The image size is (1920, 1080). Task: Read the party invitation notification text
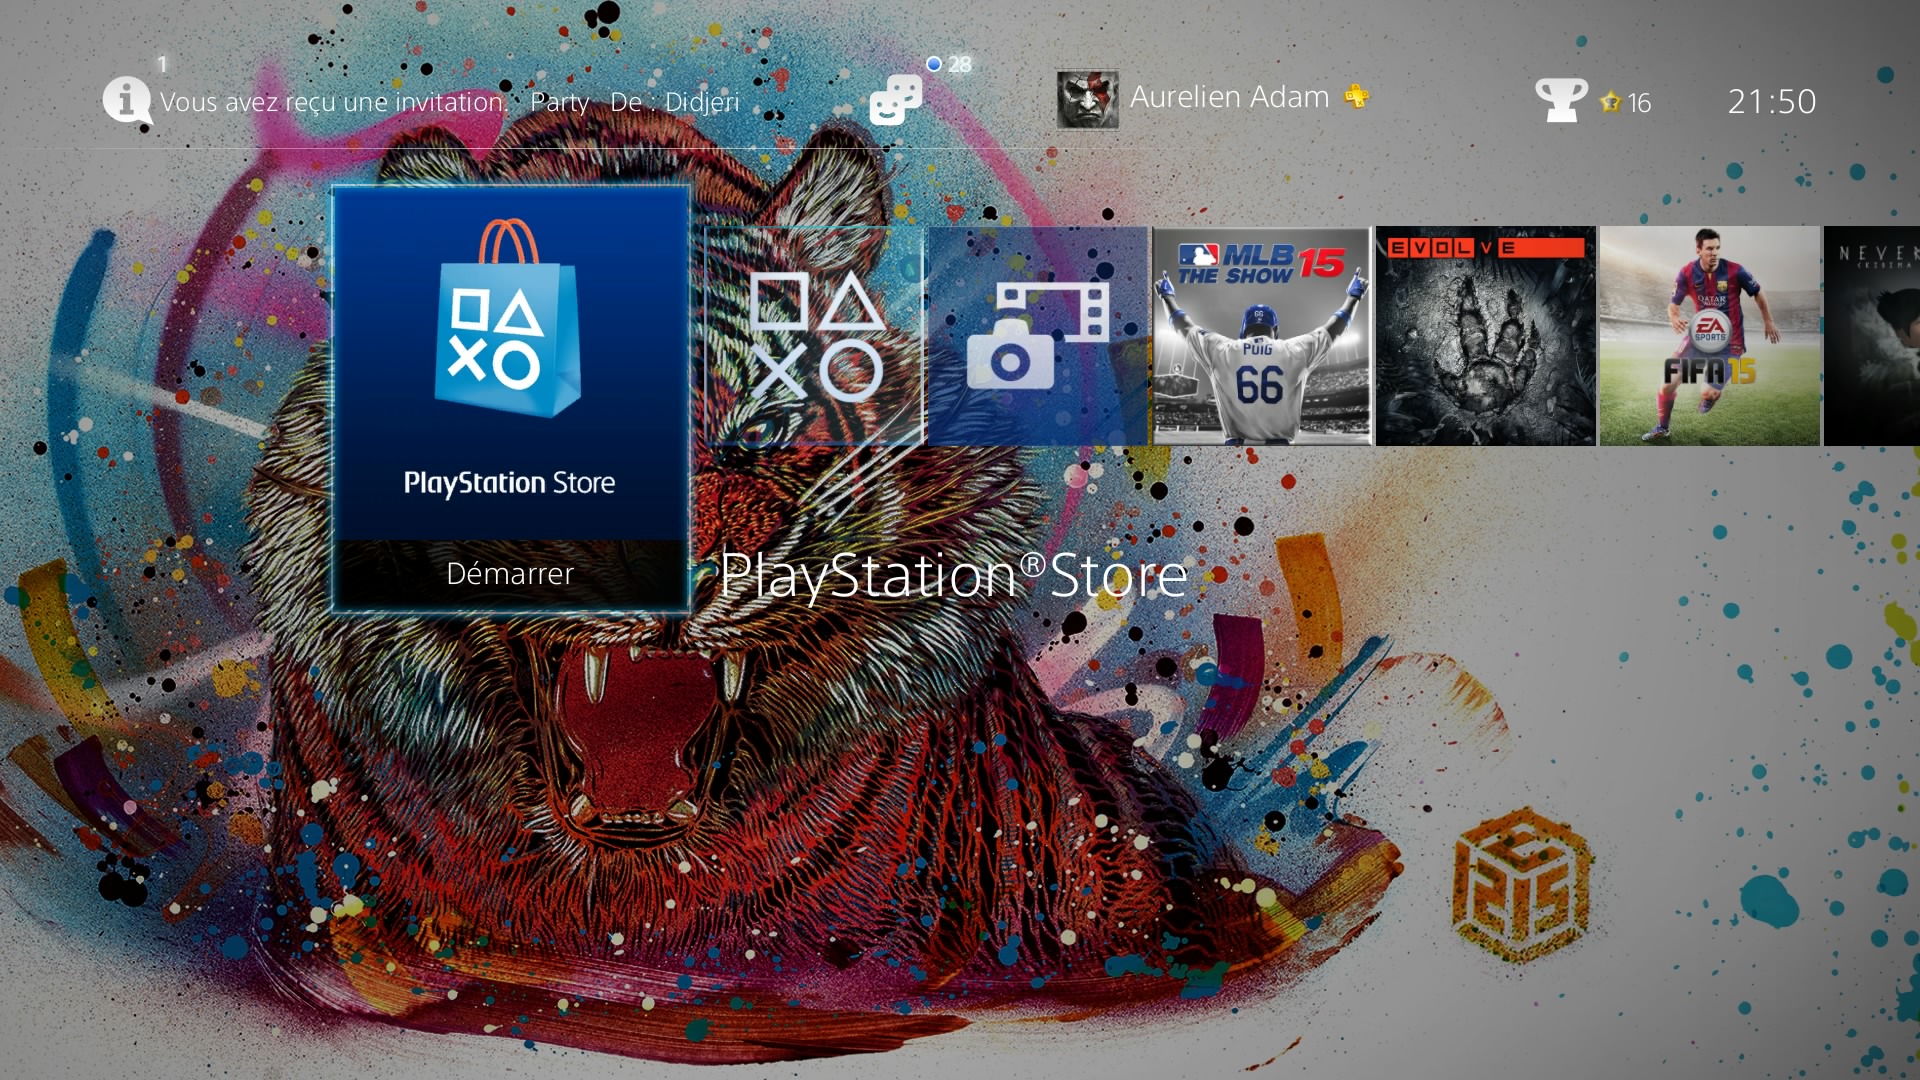click(x=449, y=102)
